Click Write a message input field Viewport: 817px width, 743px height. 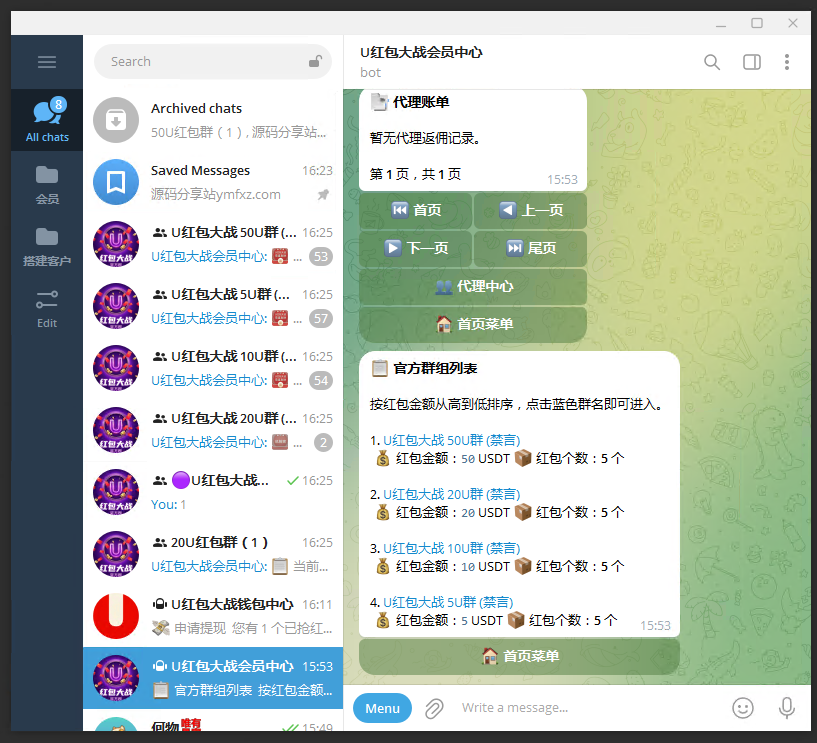(589, 708)
